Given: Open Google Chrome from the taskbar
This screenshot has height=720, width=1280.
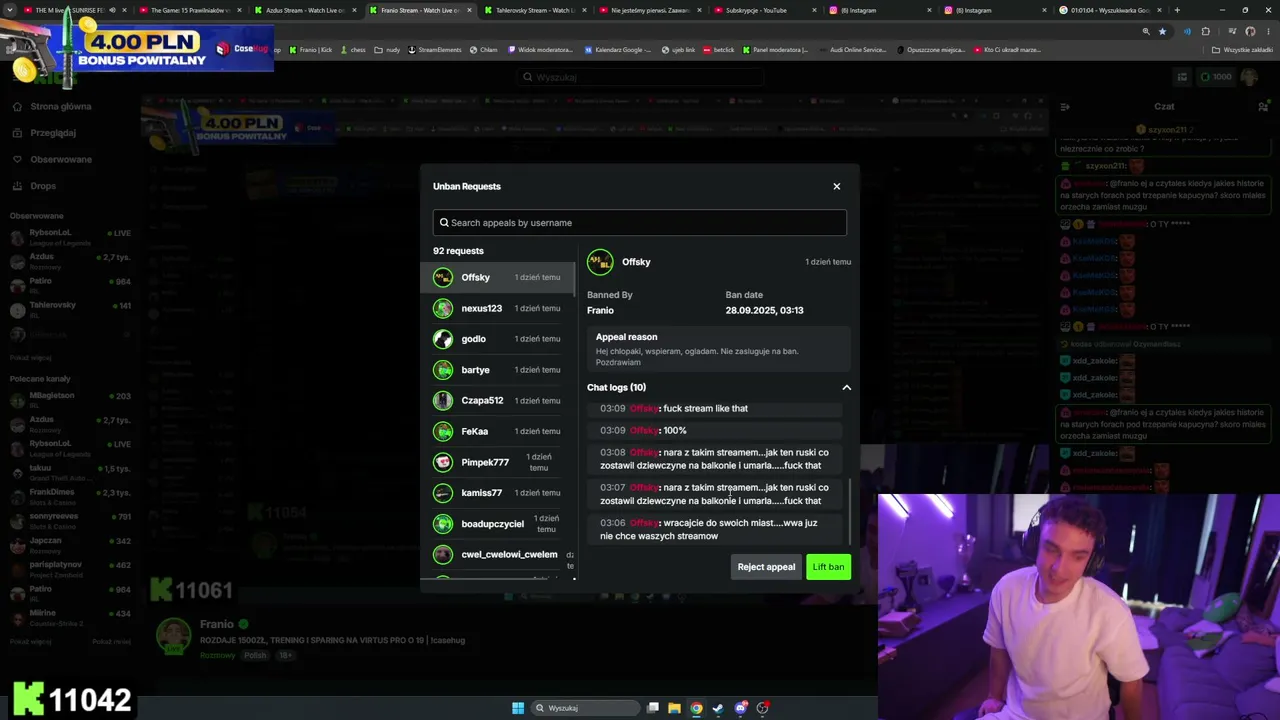Looking at the screenshot, I should point(696,708).
